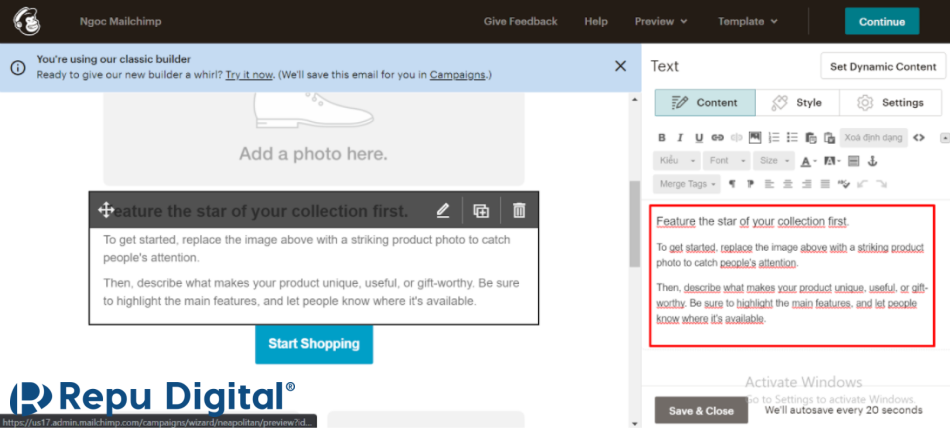Open the Merge Tags dropdown
Viewport: 950px width, 428px height.
tap(687, 184)
